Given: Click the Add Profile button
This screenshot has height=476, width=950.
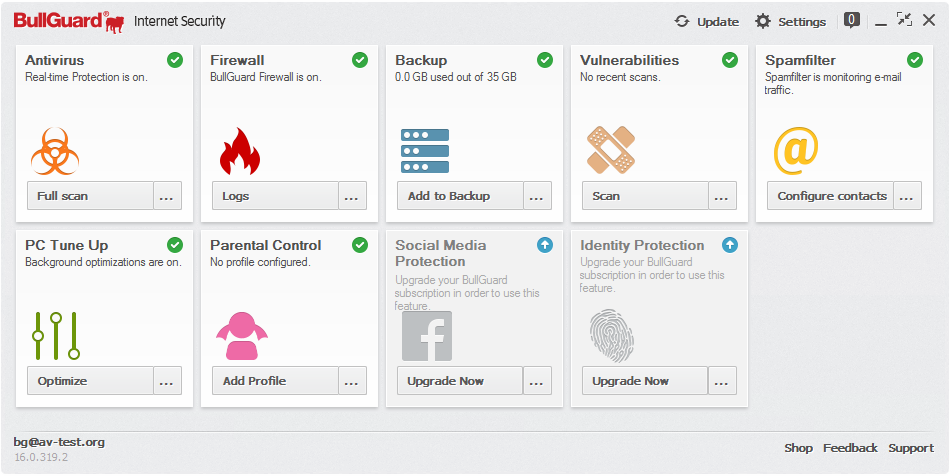Looking at the screenshot, I should point(269,381).
